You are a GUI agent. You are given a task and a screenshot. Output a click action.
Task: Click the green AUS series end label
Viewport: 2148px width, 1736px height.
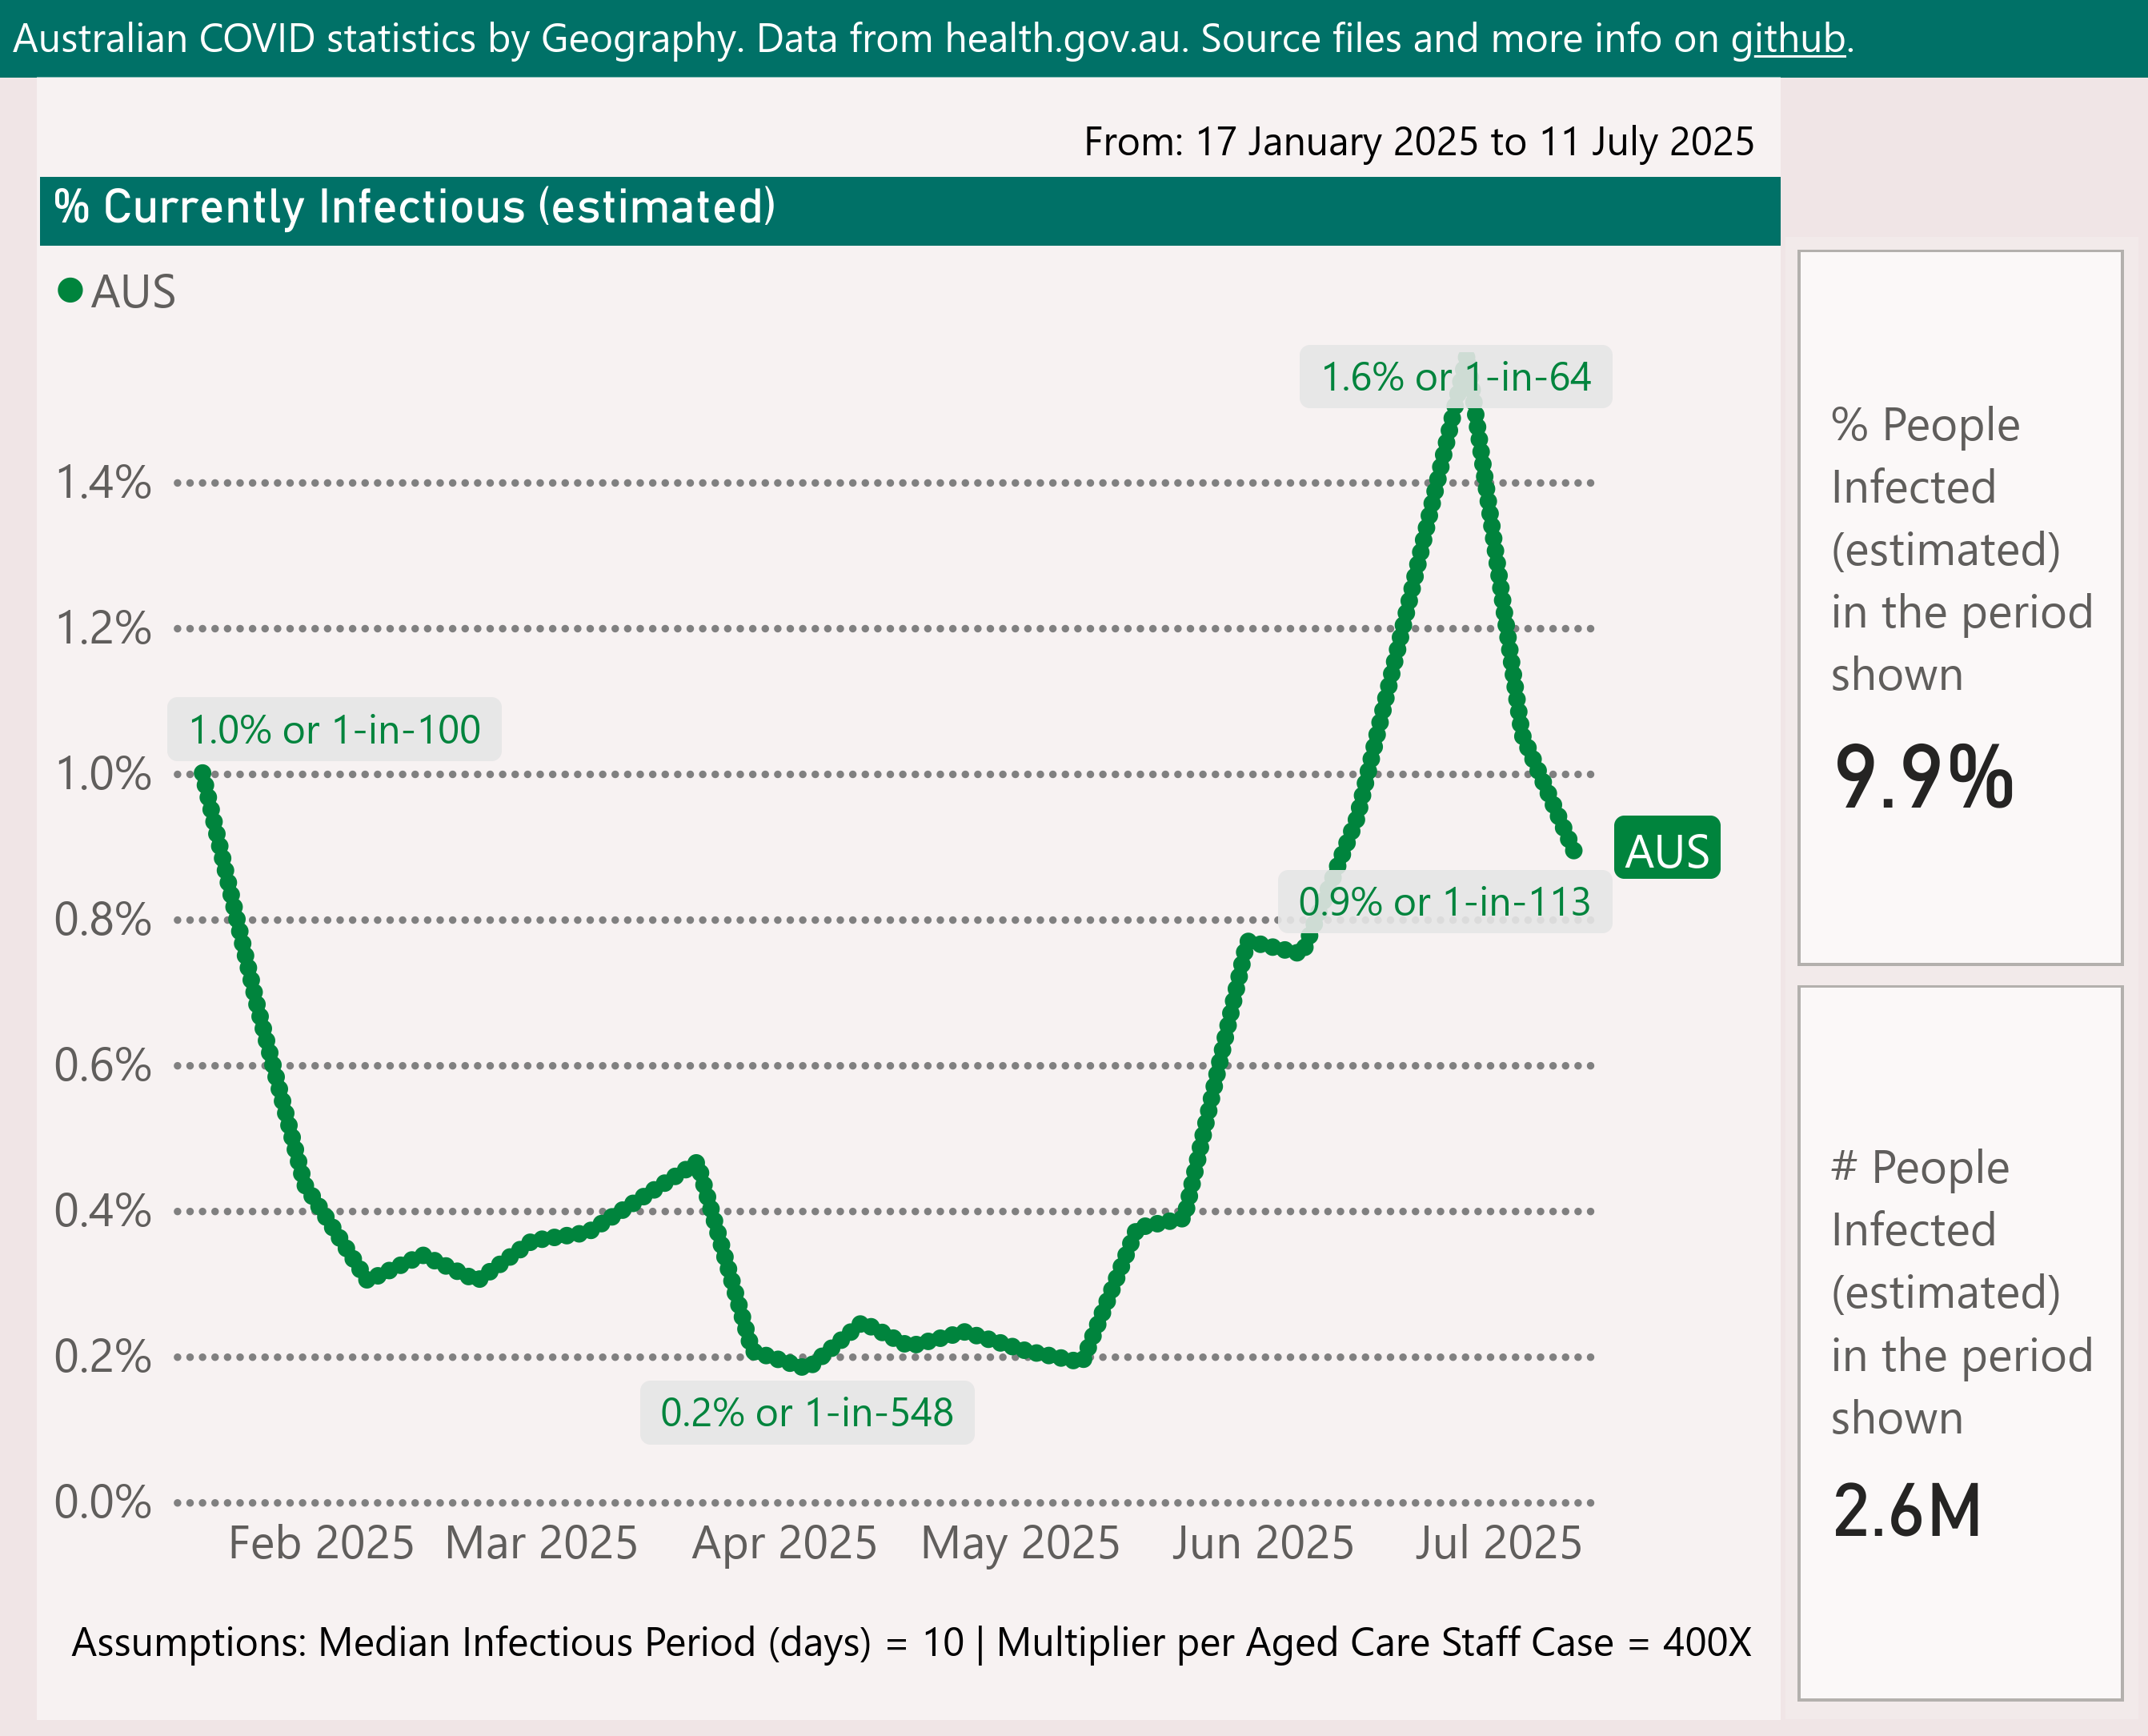click(1666, 850)
